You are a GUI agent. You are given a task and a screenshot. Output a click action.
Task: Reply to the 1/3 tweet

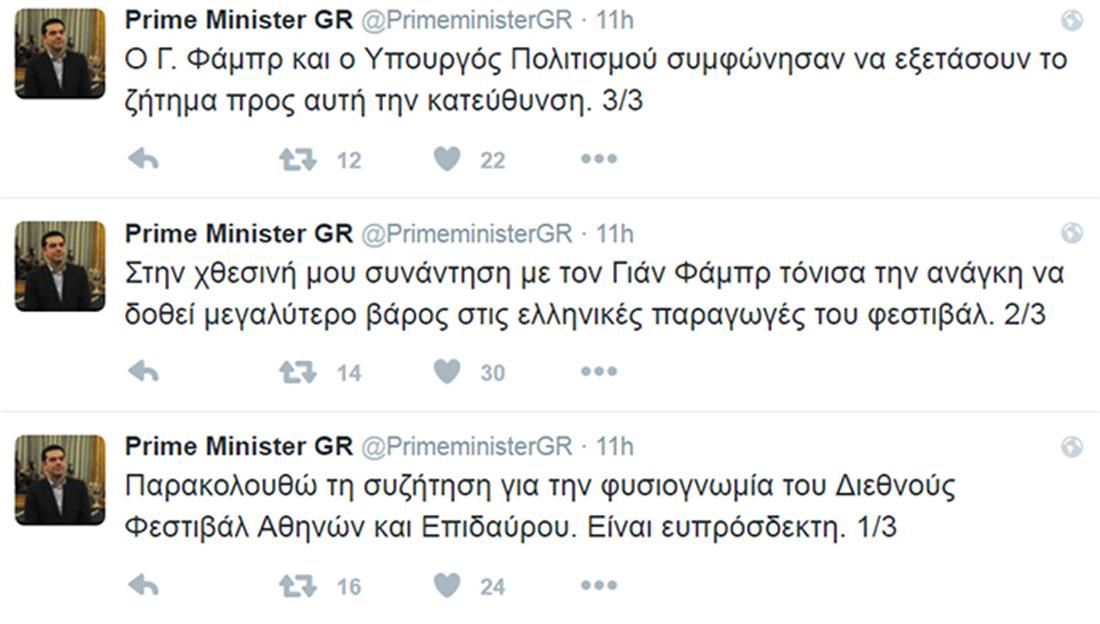click(x=144, y=585)
